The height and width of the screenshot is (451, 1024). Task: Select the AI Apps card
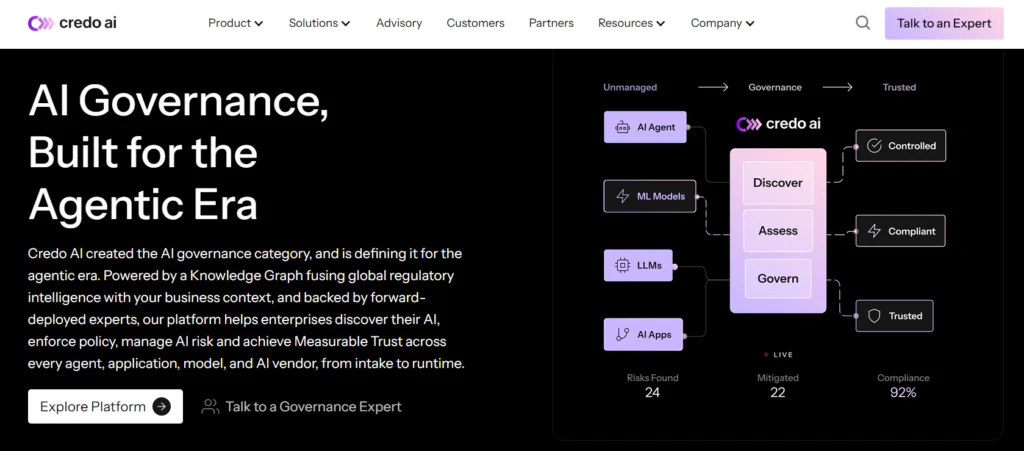pos(643,335)
